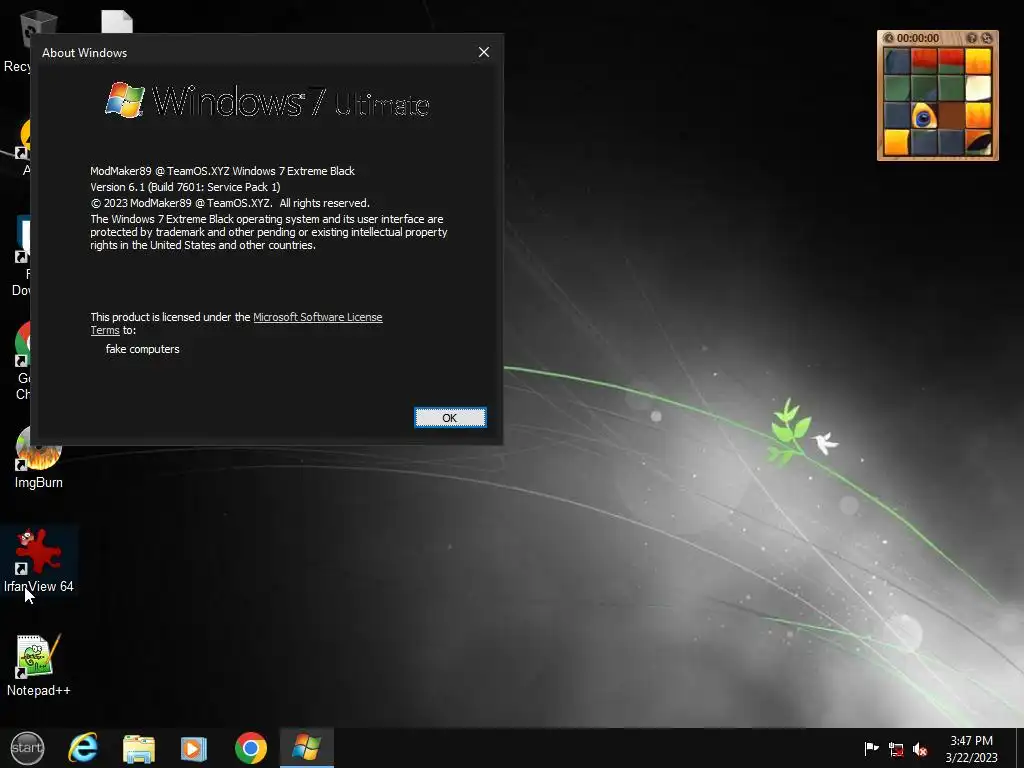
Task: Launch Internet Explorer from the taskbar
Action: (x=84, y=748)
